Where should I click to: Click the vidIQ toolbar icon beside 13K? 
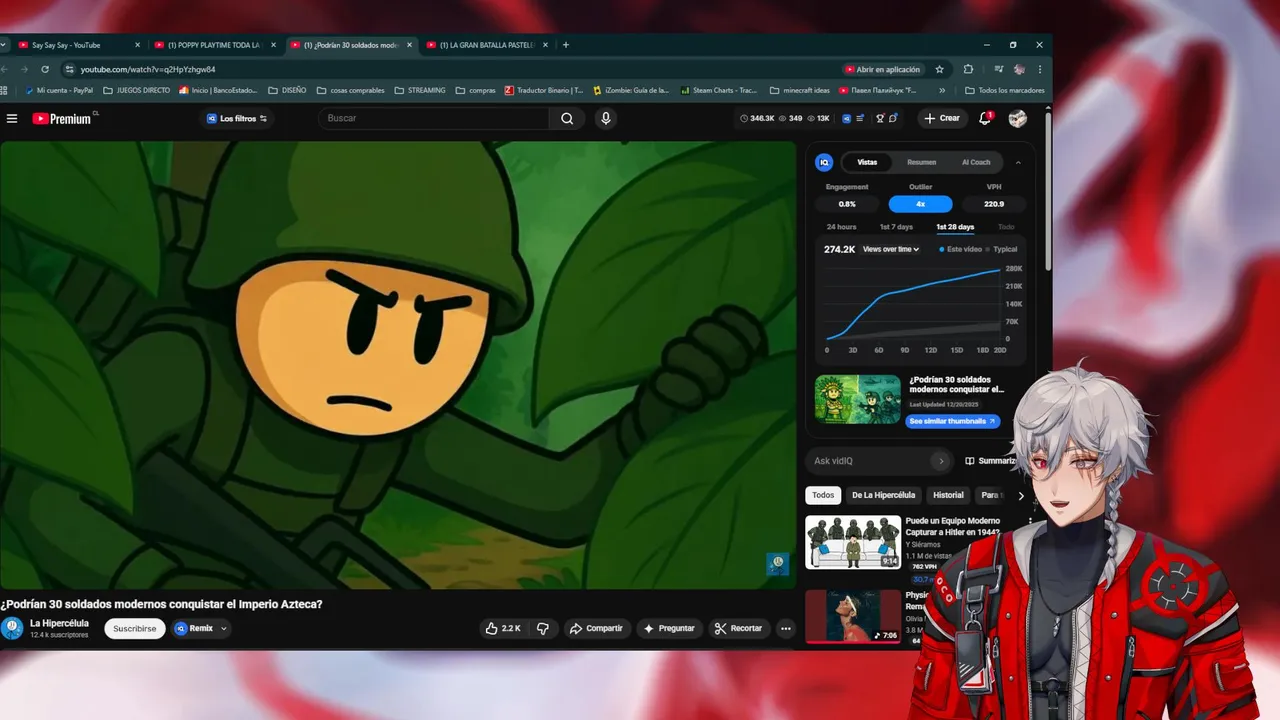coord(846,118)
